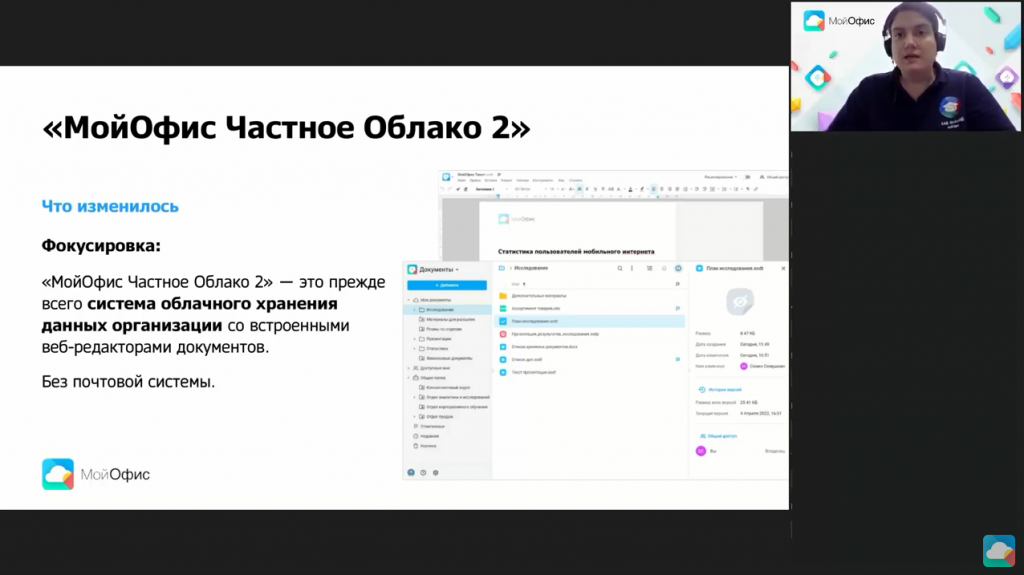Collapse the Мои документы tree section
The image size is (1024, 575).
click(x=409, y=300)
